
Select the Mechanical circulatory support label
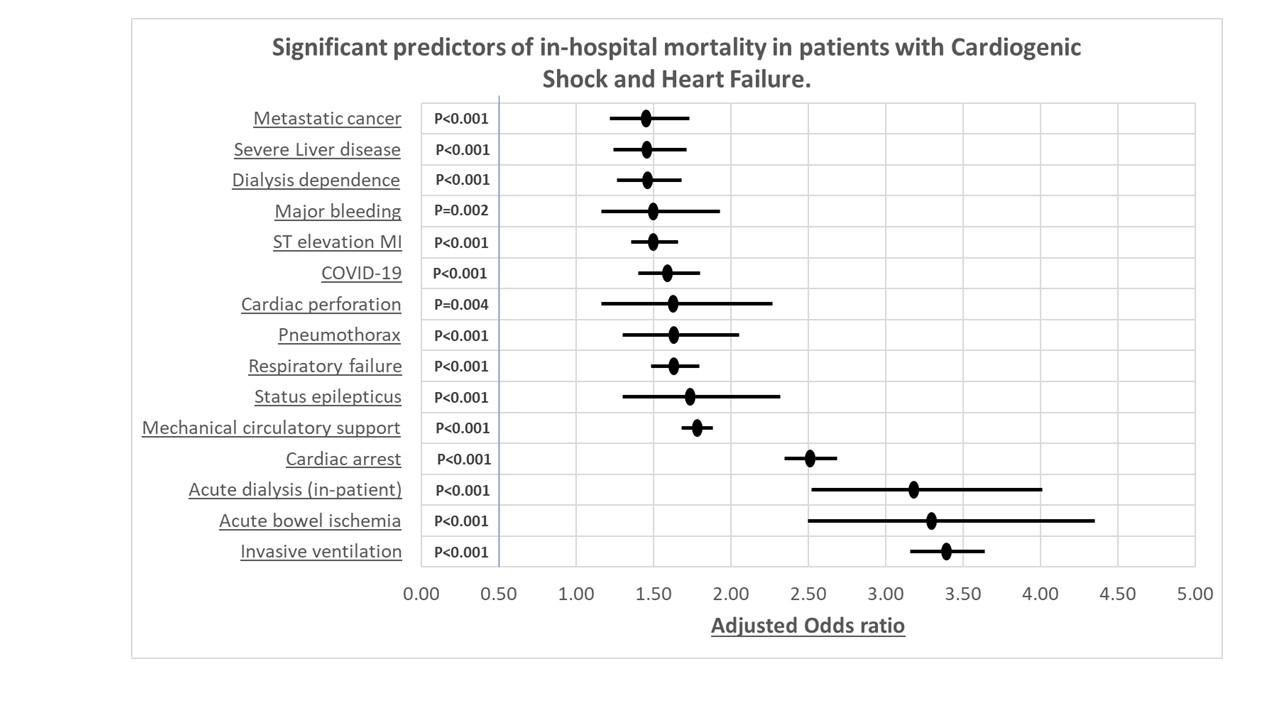click(x=271, y=429)
